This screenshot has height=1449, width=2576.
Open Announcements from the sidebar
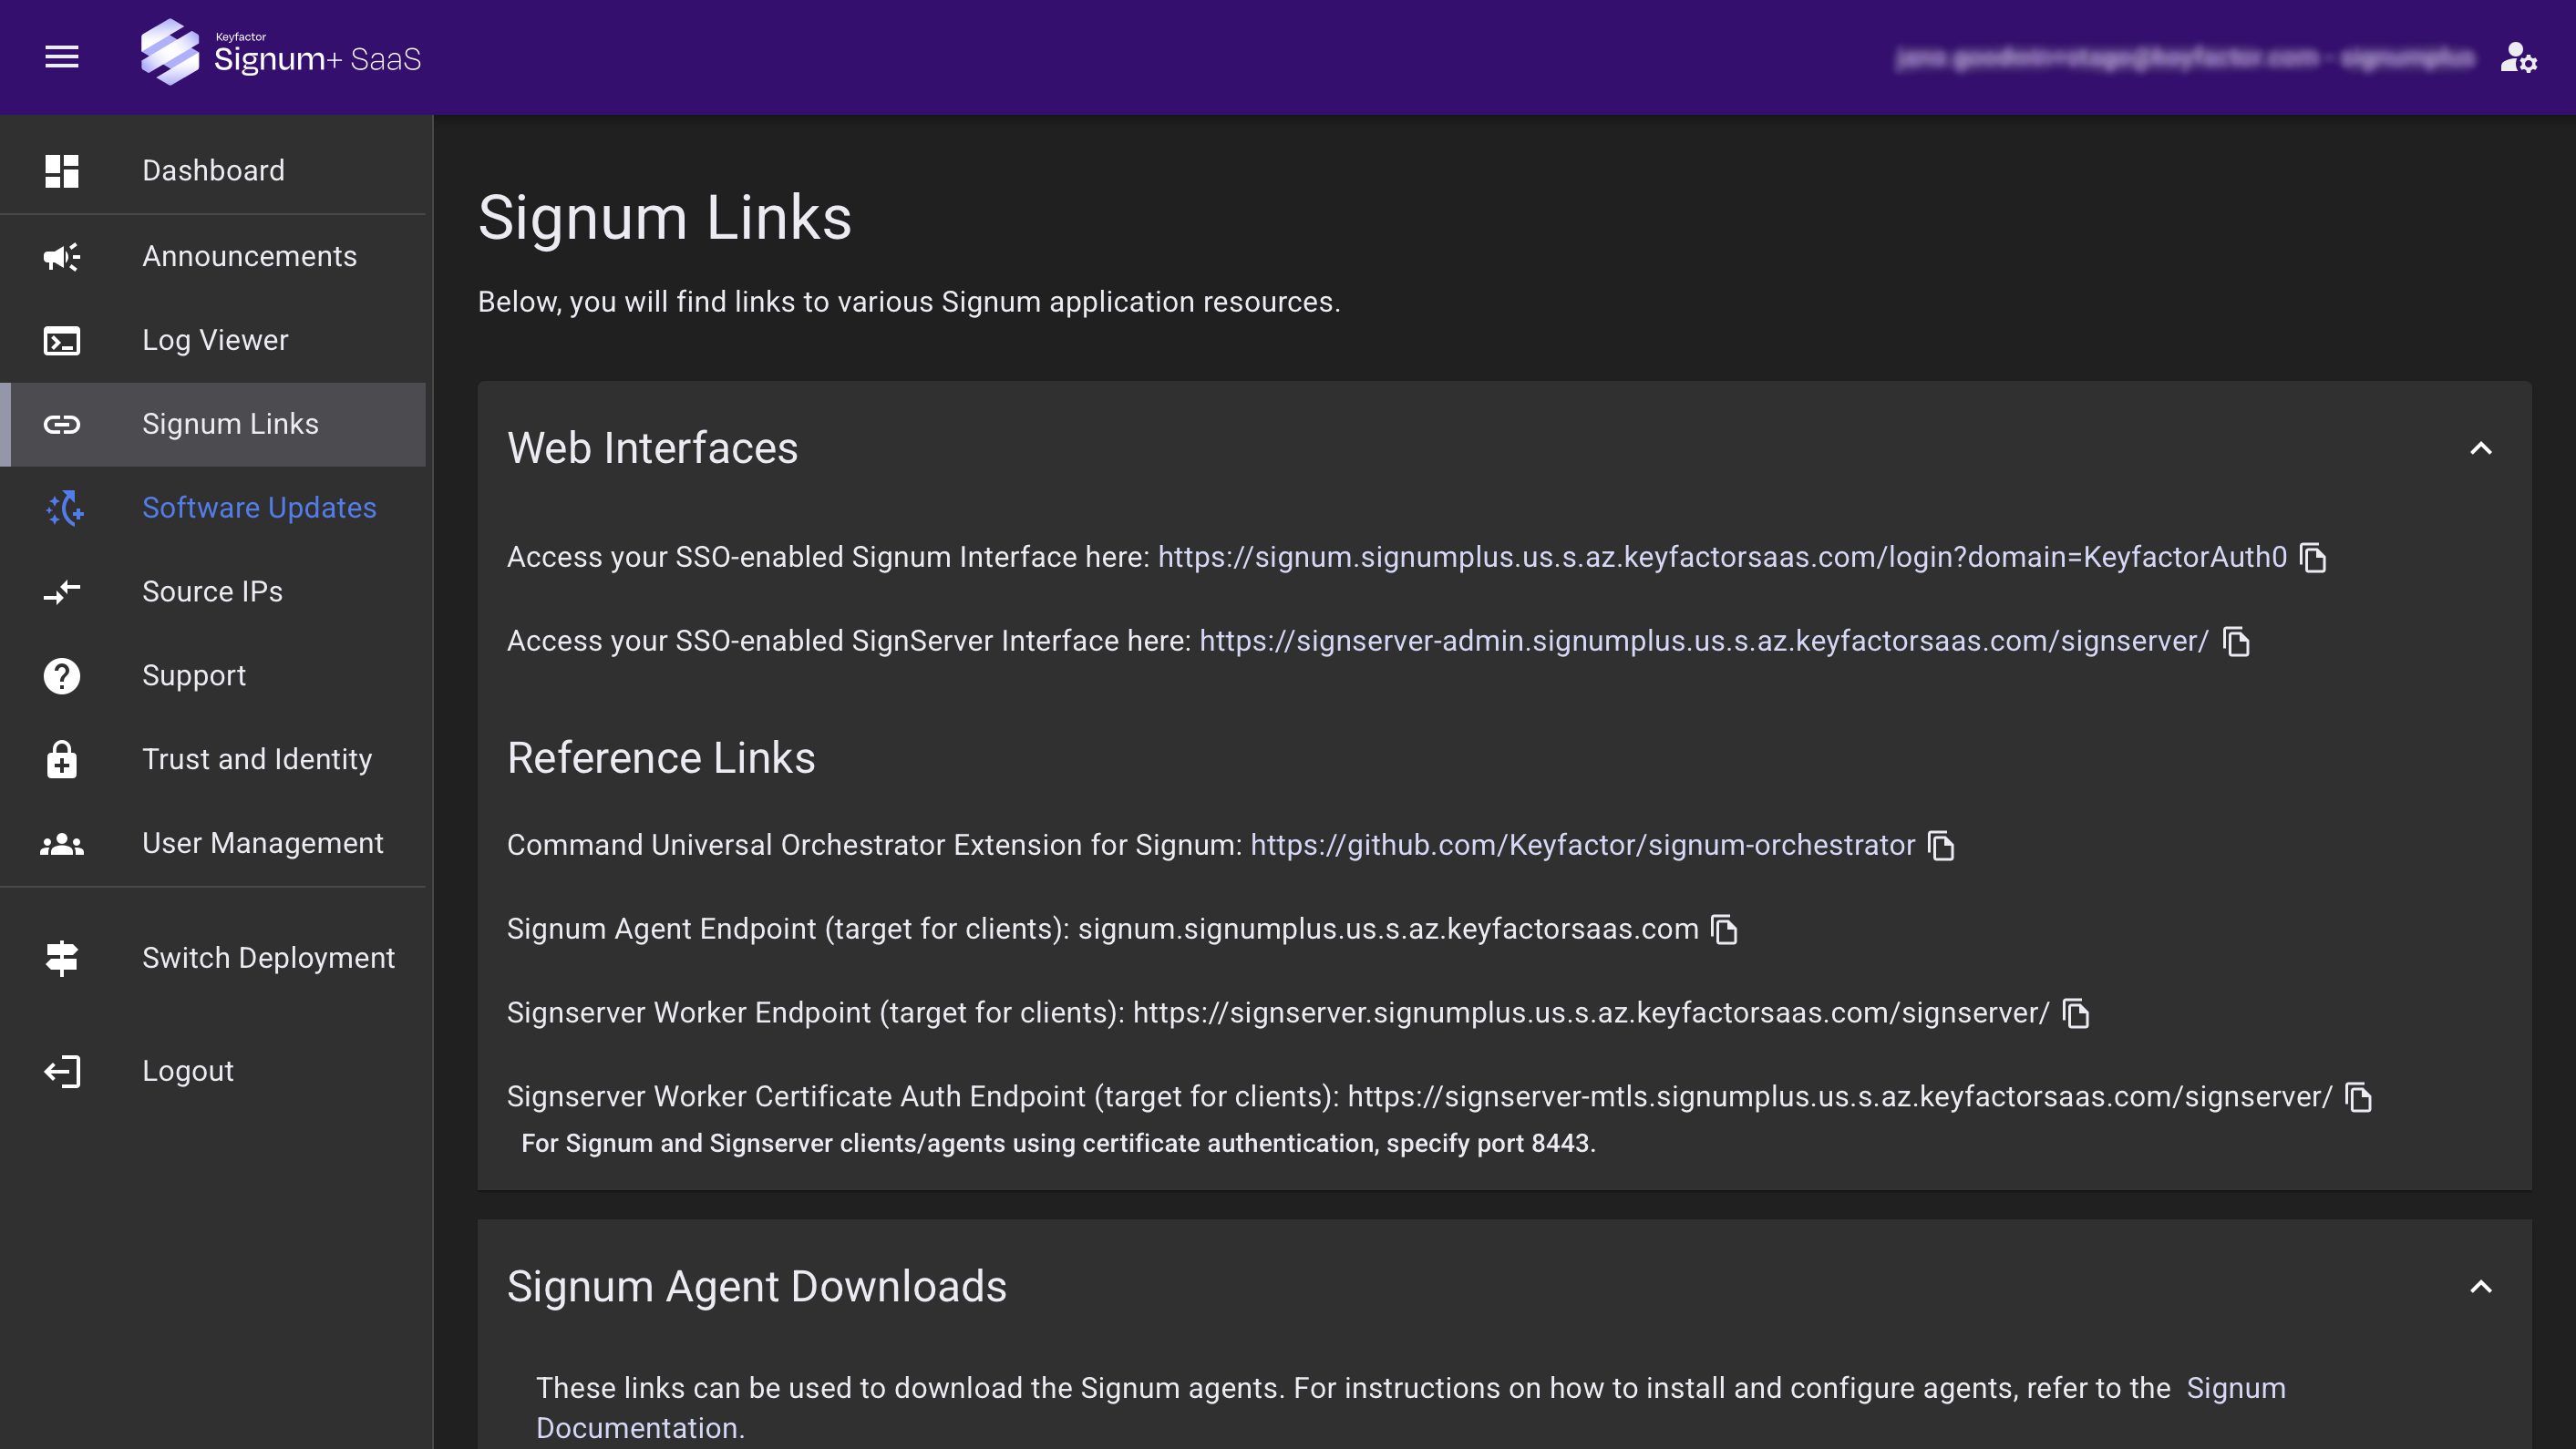213,256
